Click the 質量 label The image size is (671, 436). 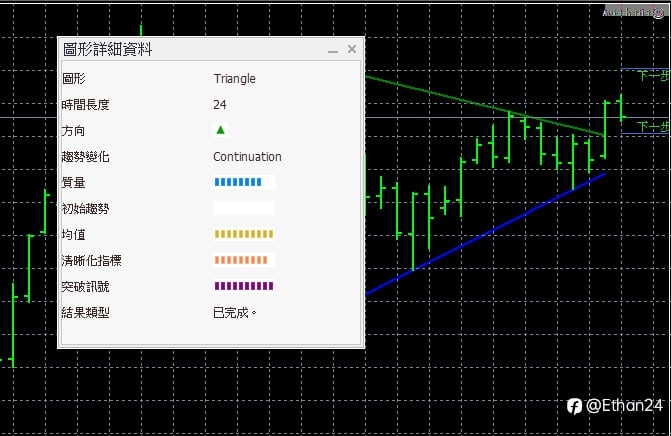point(74,183)
